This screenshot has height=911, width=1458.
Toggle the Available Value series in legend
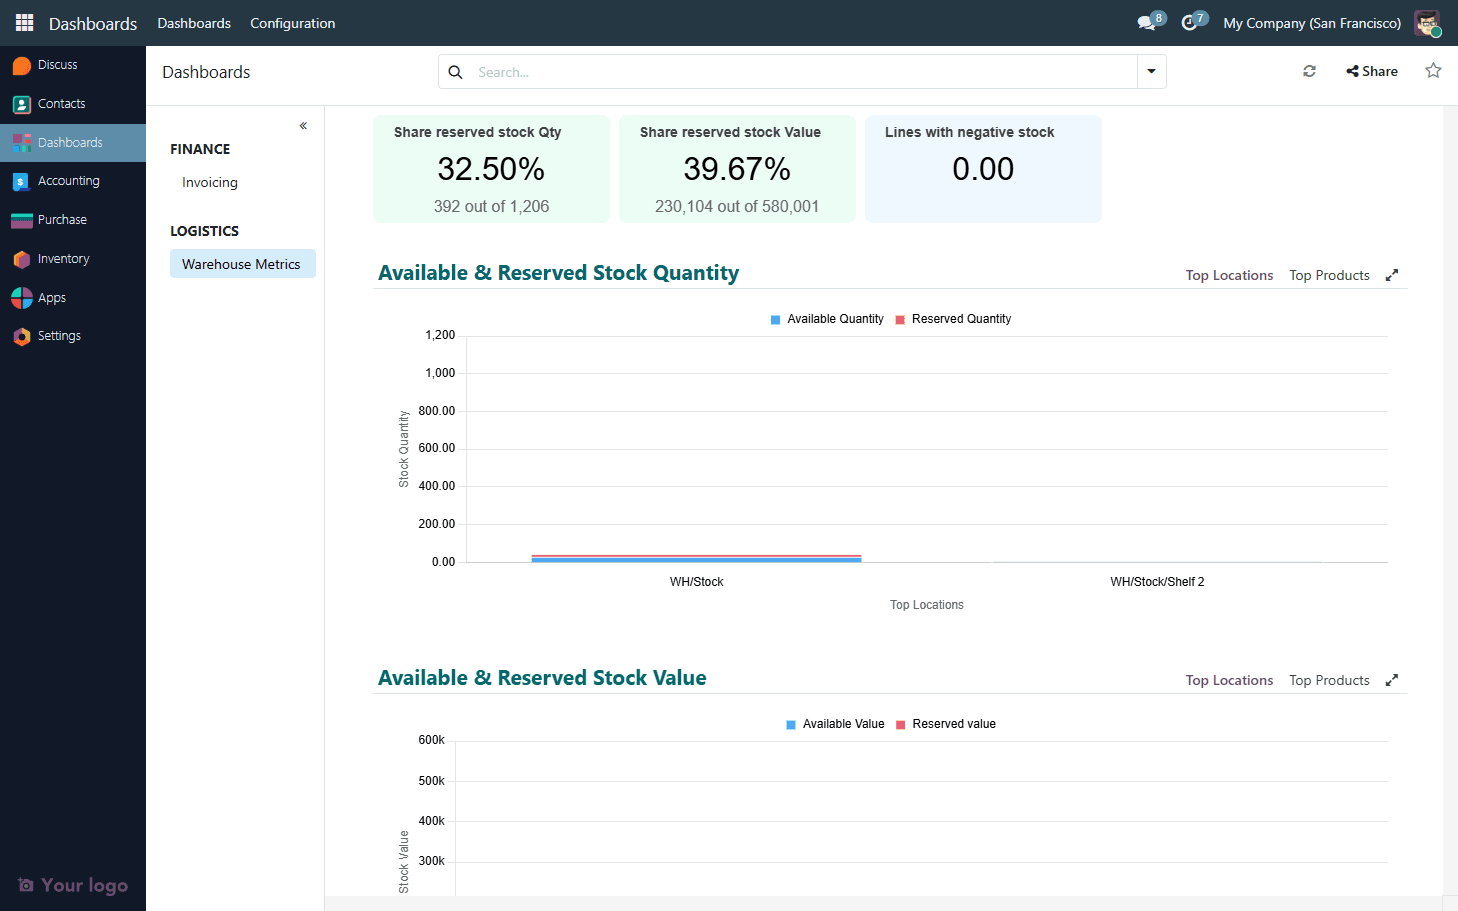point(843,723)
